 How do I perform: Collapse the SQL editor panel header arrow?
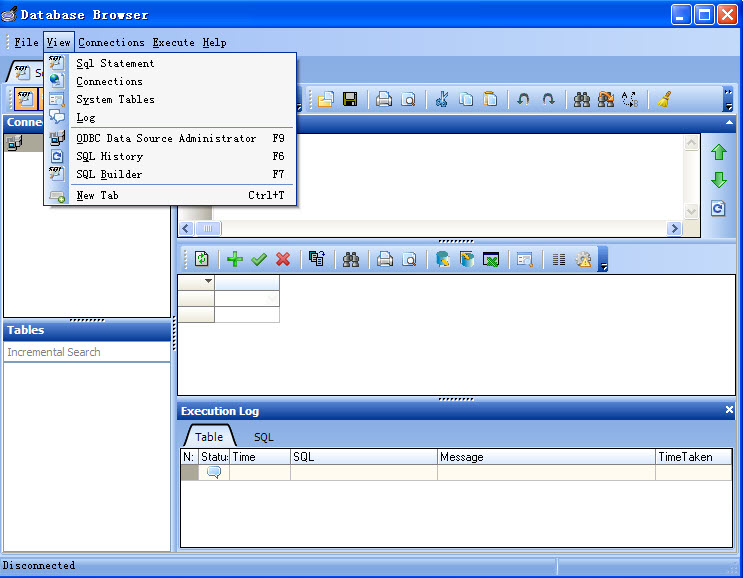[728, 123]
